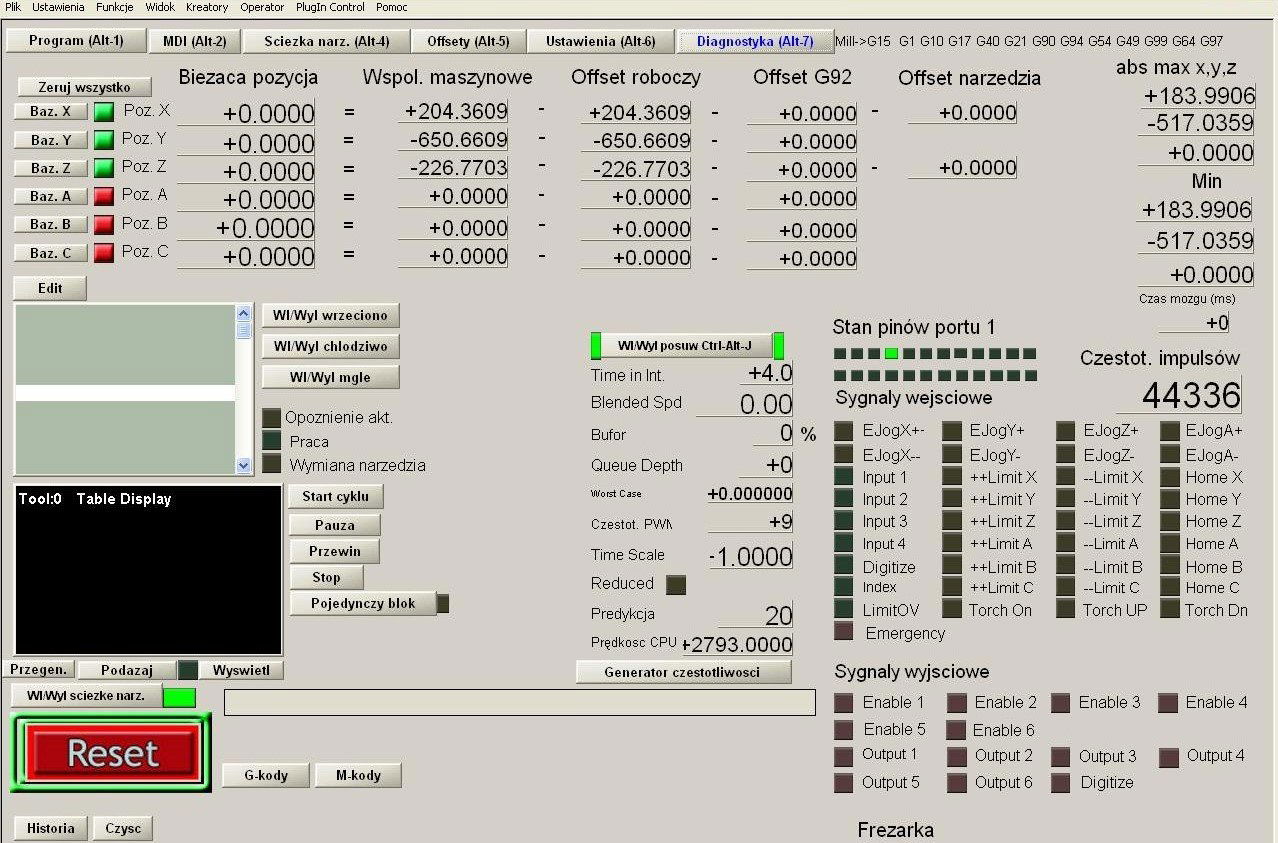The height and width of the screenshot is (843, 1278).
Task: Switch to Offsety (Alt-5) tab
Action: [468, 41]
